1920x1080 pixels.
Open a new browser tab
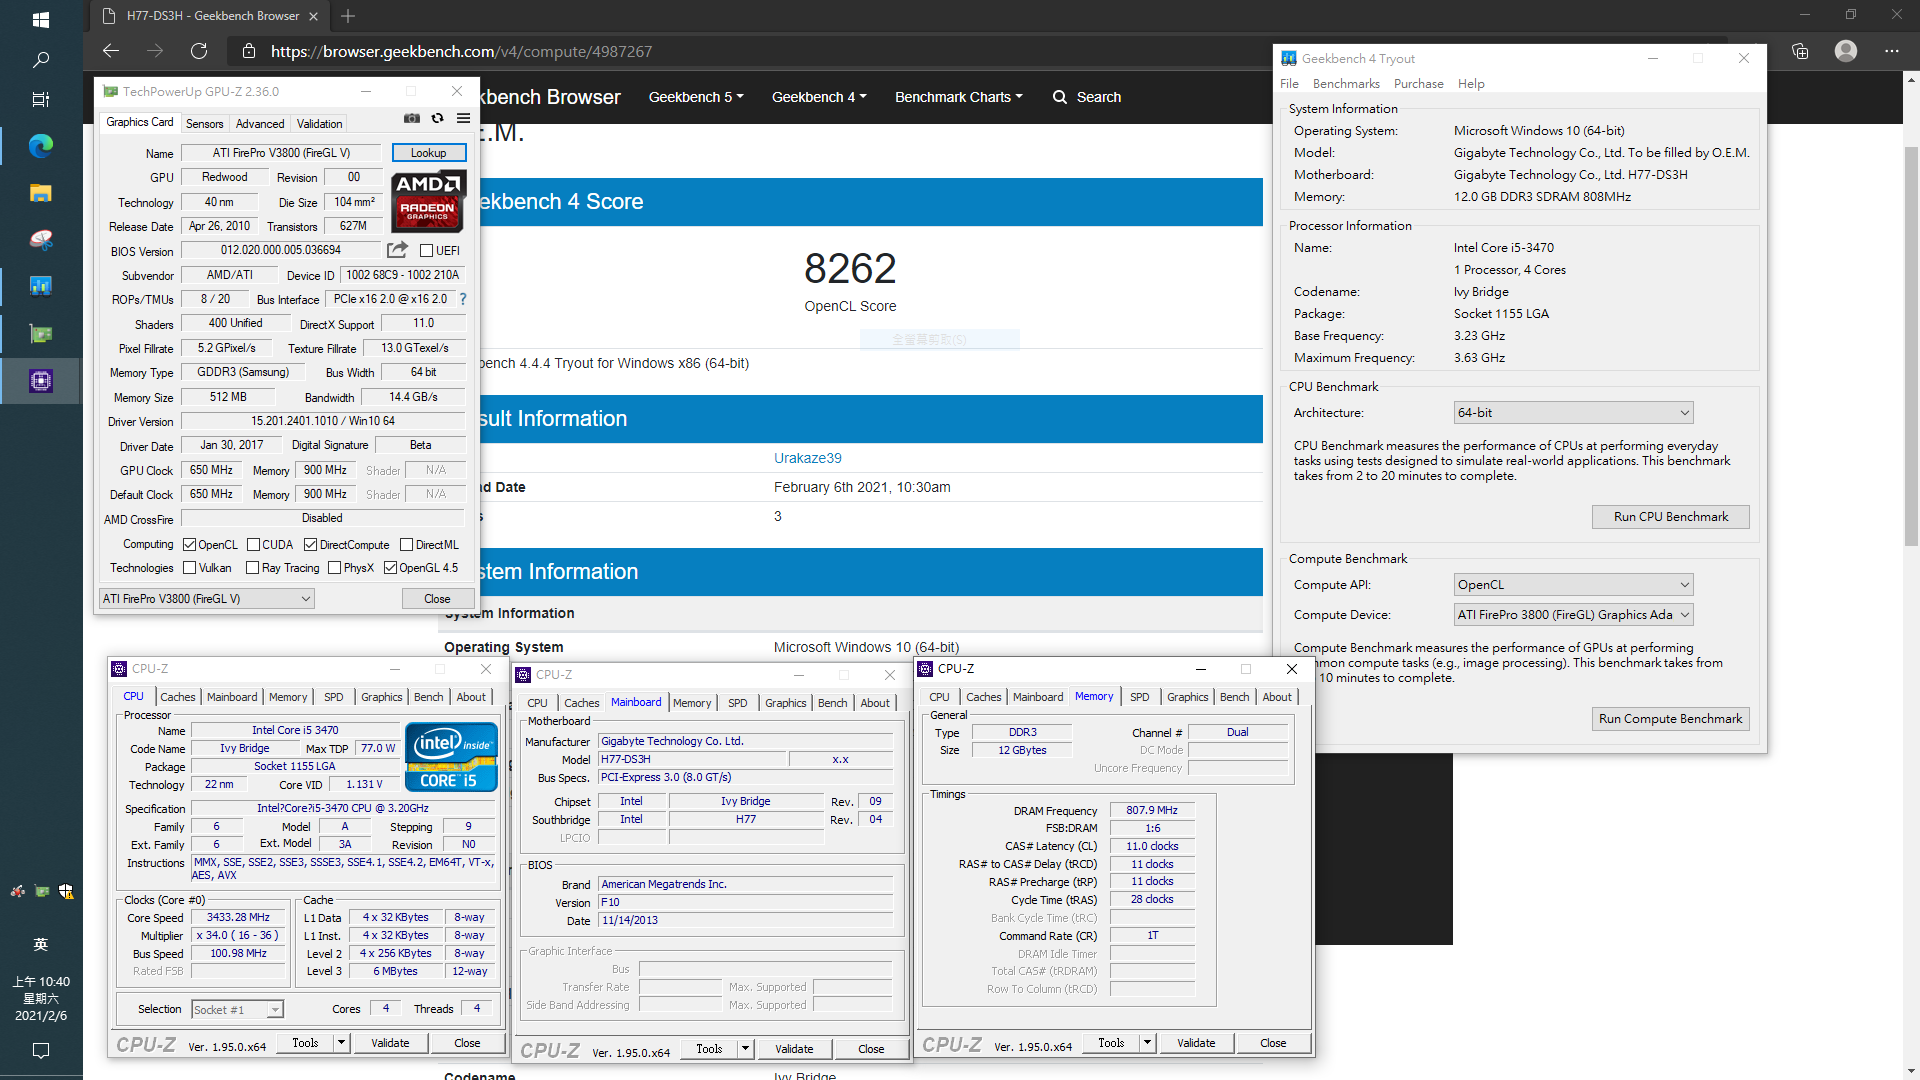click(348, 16)
